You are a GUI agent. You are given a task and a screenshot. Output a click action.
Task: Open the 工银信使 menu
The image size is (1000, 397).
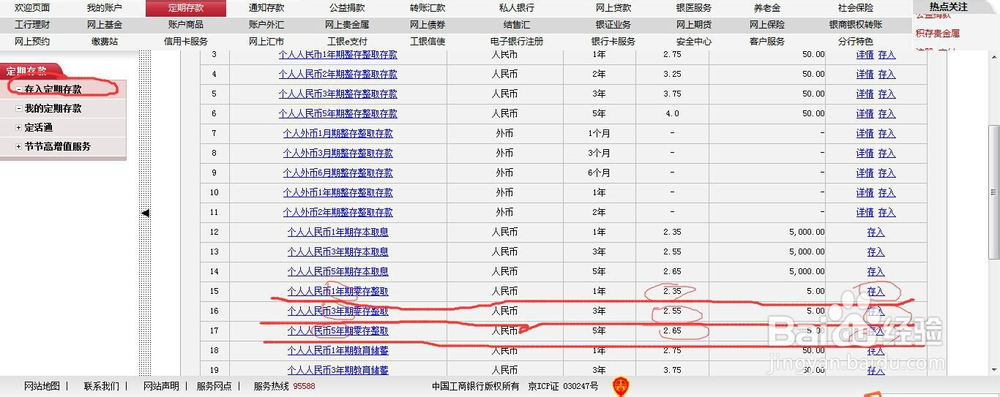click(x=428, y=41)
